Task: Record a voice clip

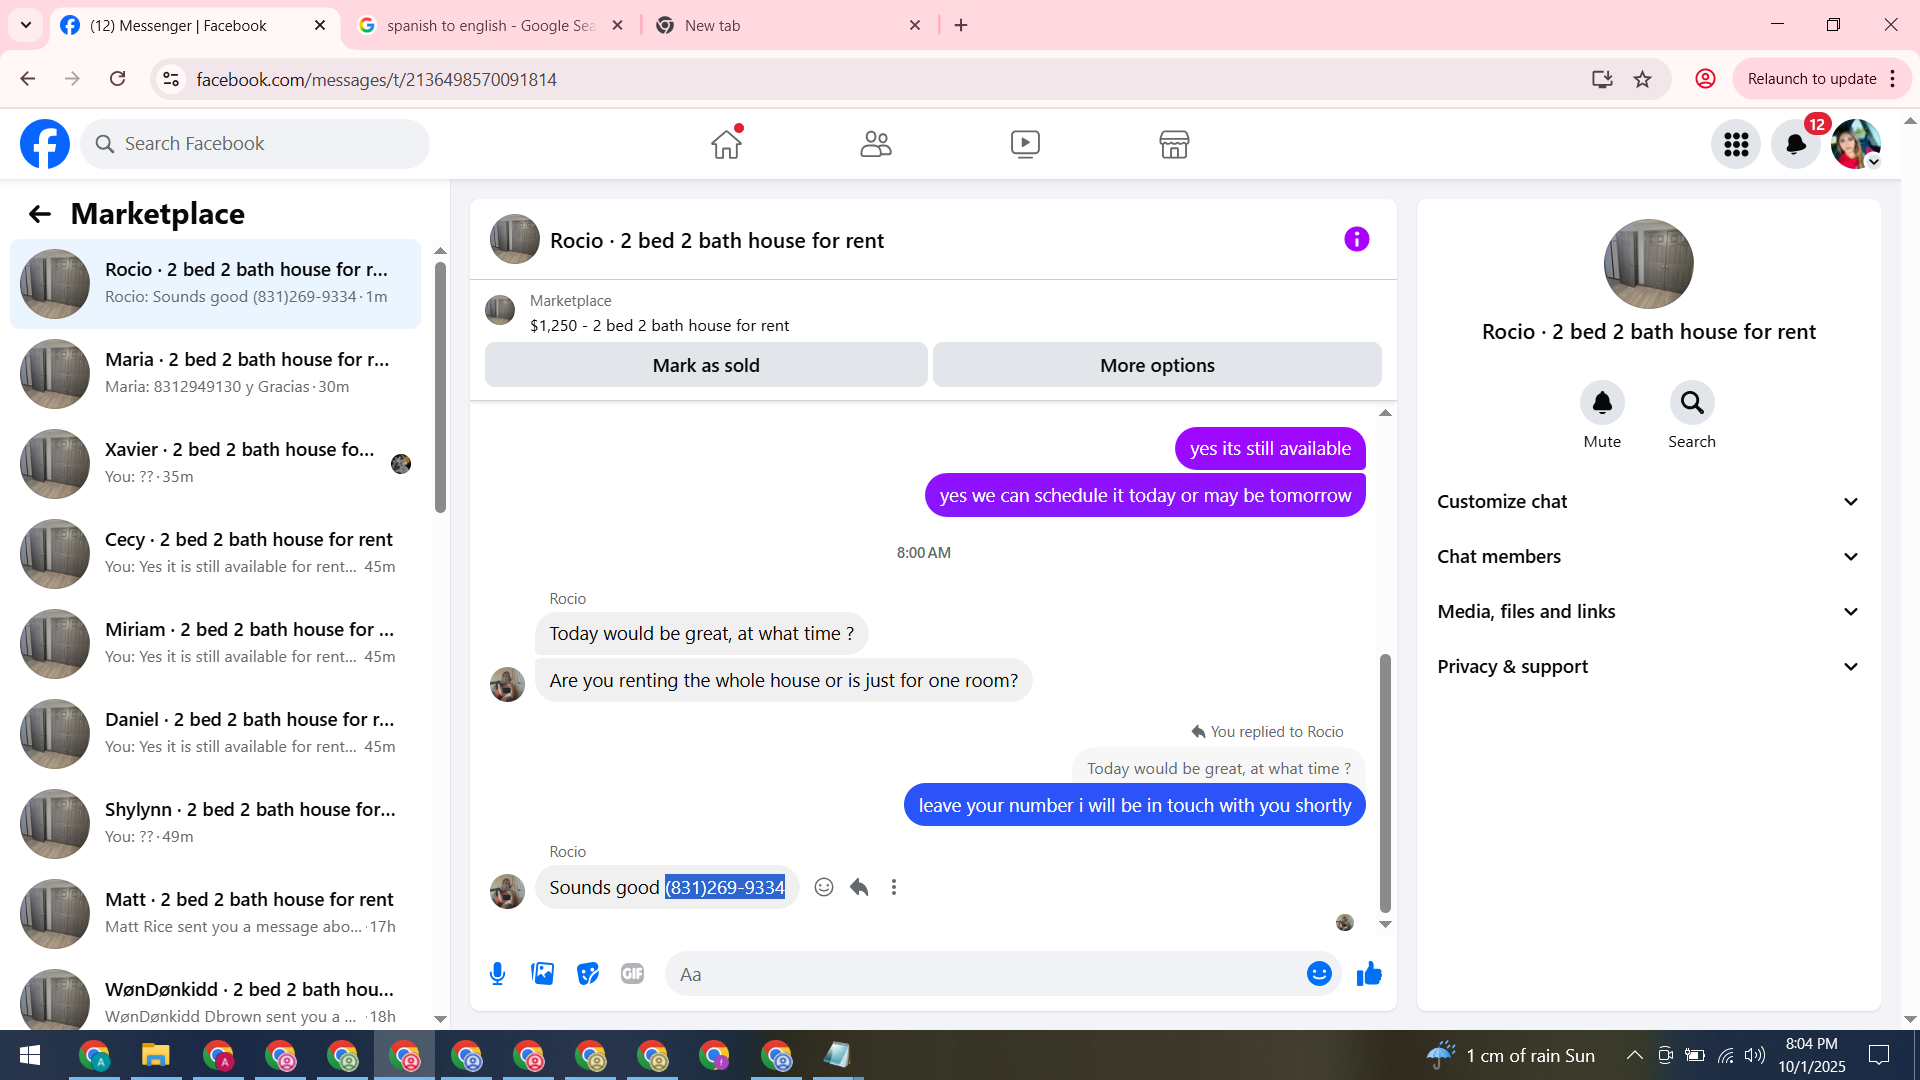Action: 497,974
